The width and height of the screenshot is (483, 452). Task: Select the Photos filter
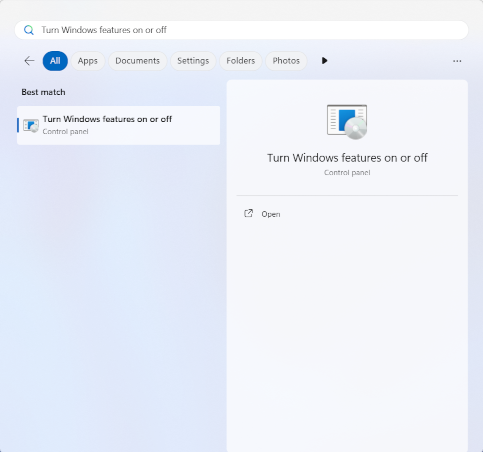(286, 61)
